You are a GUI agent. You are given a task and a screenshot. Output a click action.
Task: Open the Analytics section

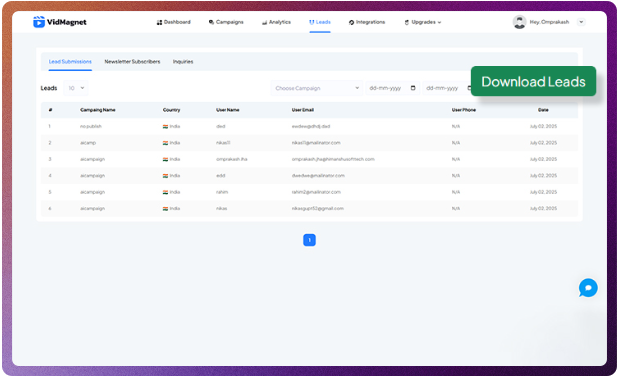point(276,22)
